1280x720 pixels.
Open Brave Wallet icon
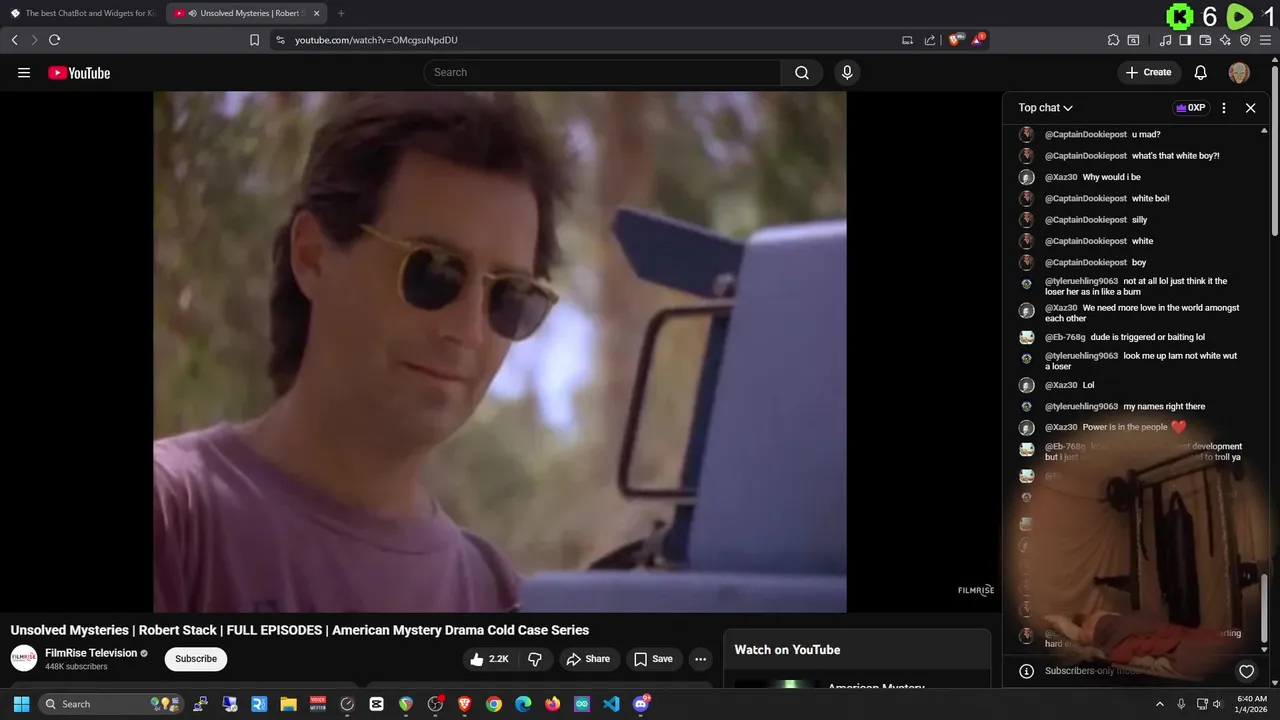click(1205, 40)
